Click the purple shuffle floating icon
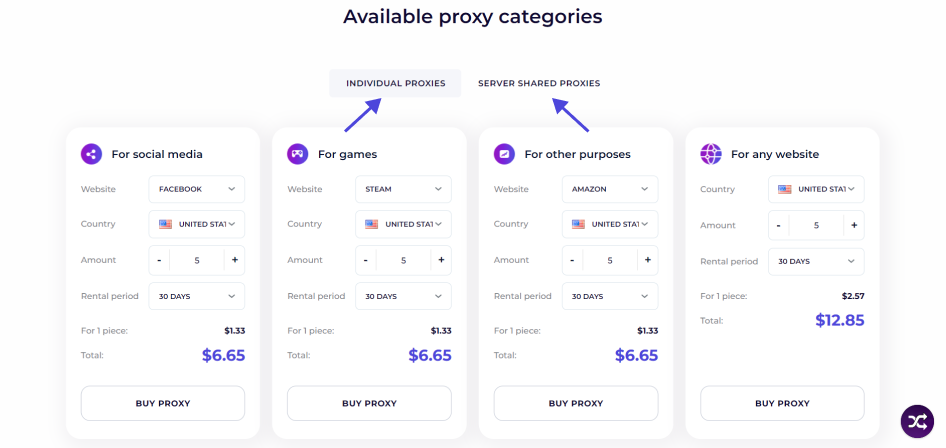946x448 pixels. tap(917, 421)
